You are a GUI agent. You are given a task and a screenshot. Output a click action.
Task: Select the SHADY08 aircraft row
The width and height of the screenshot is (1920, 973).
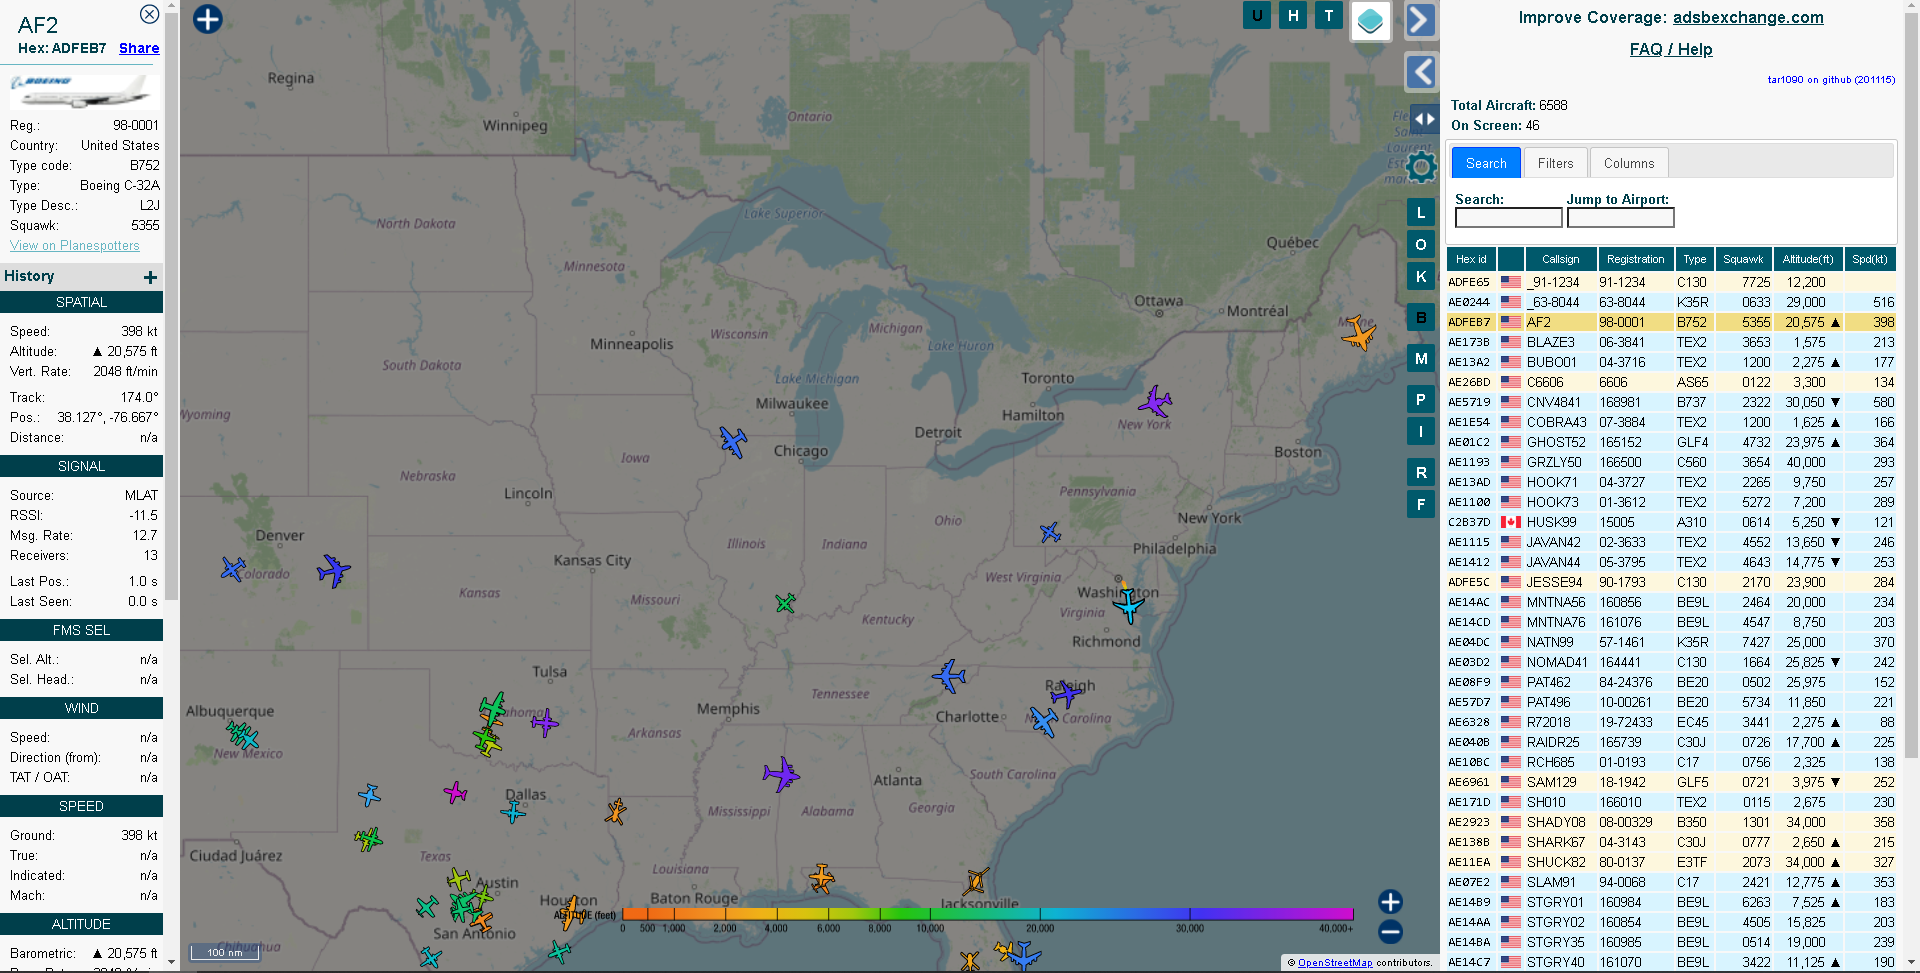(x=1671, y=822)
